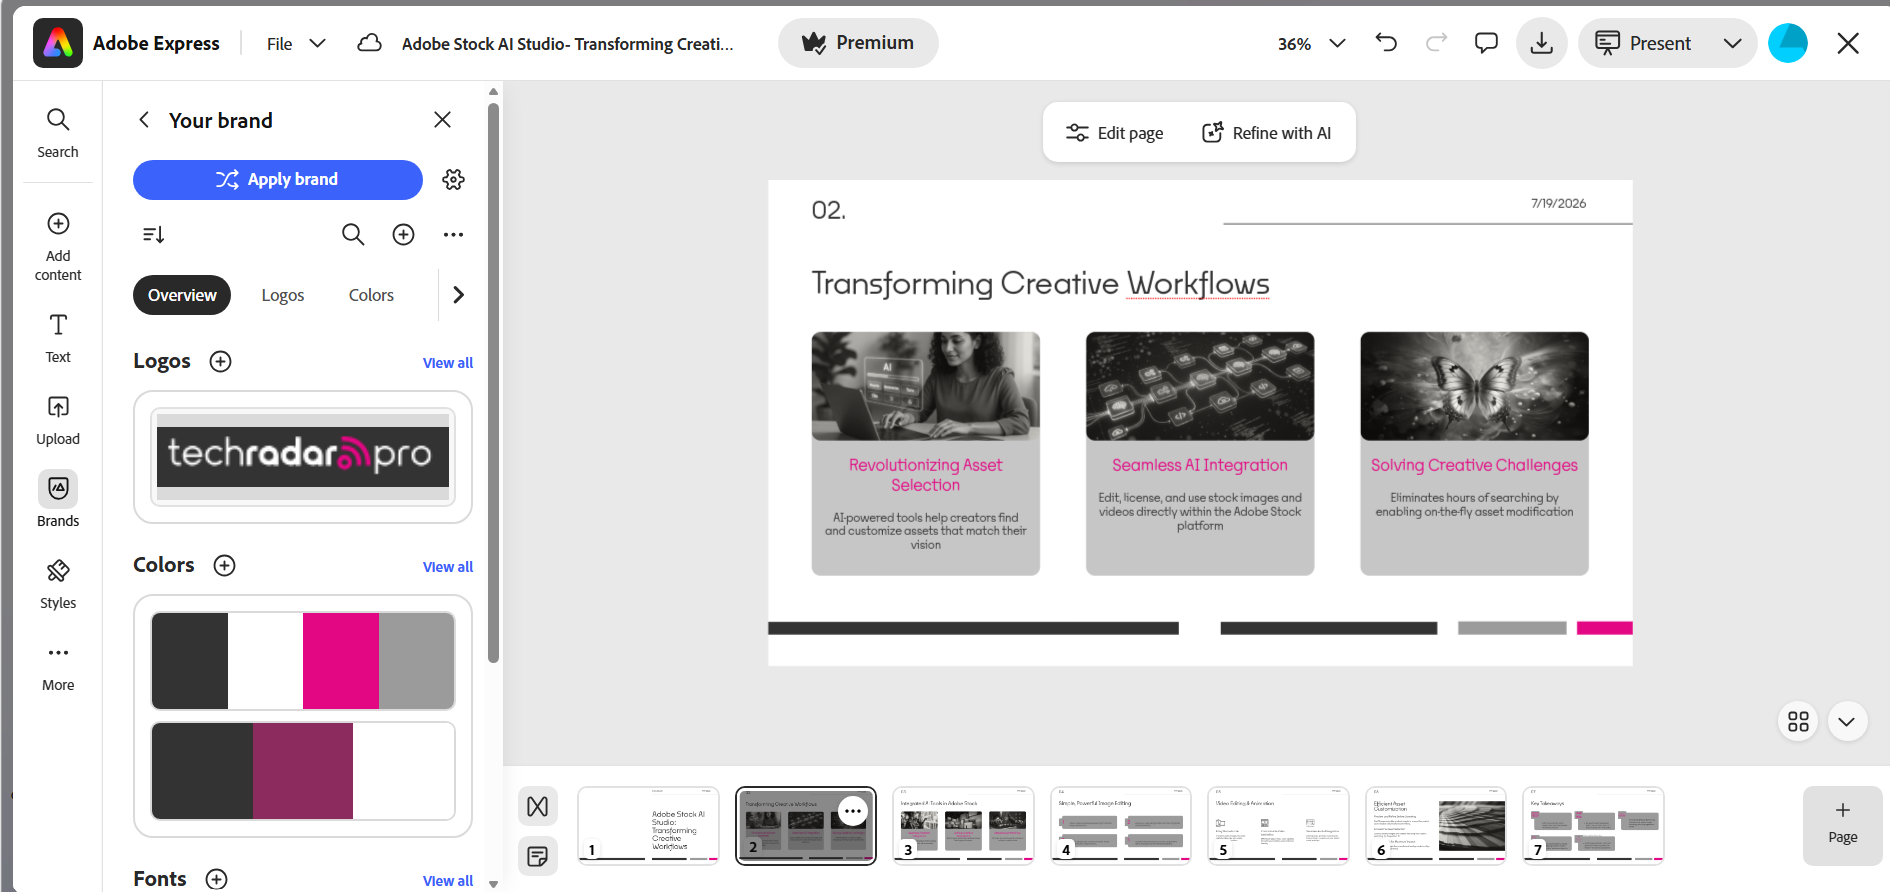
Task: Pick the plum purple color swatch
Action: (x=303, y=771)
